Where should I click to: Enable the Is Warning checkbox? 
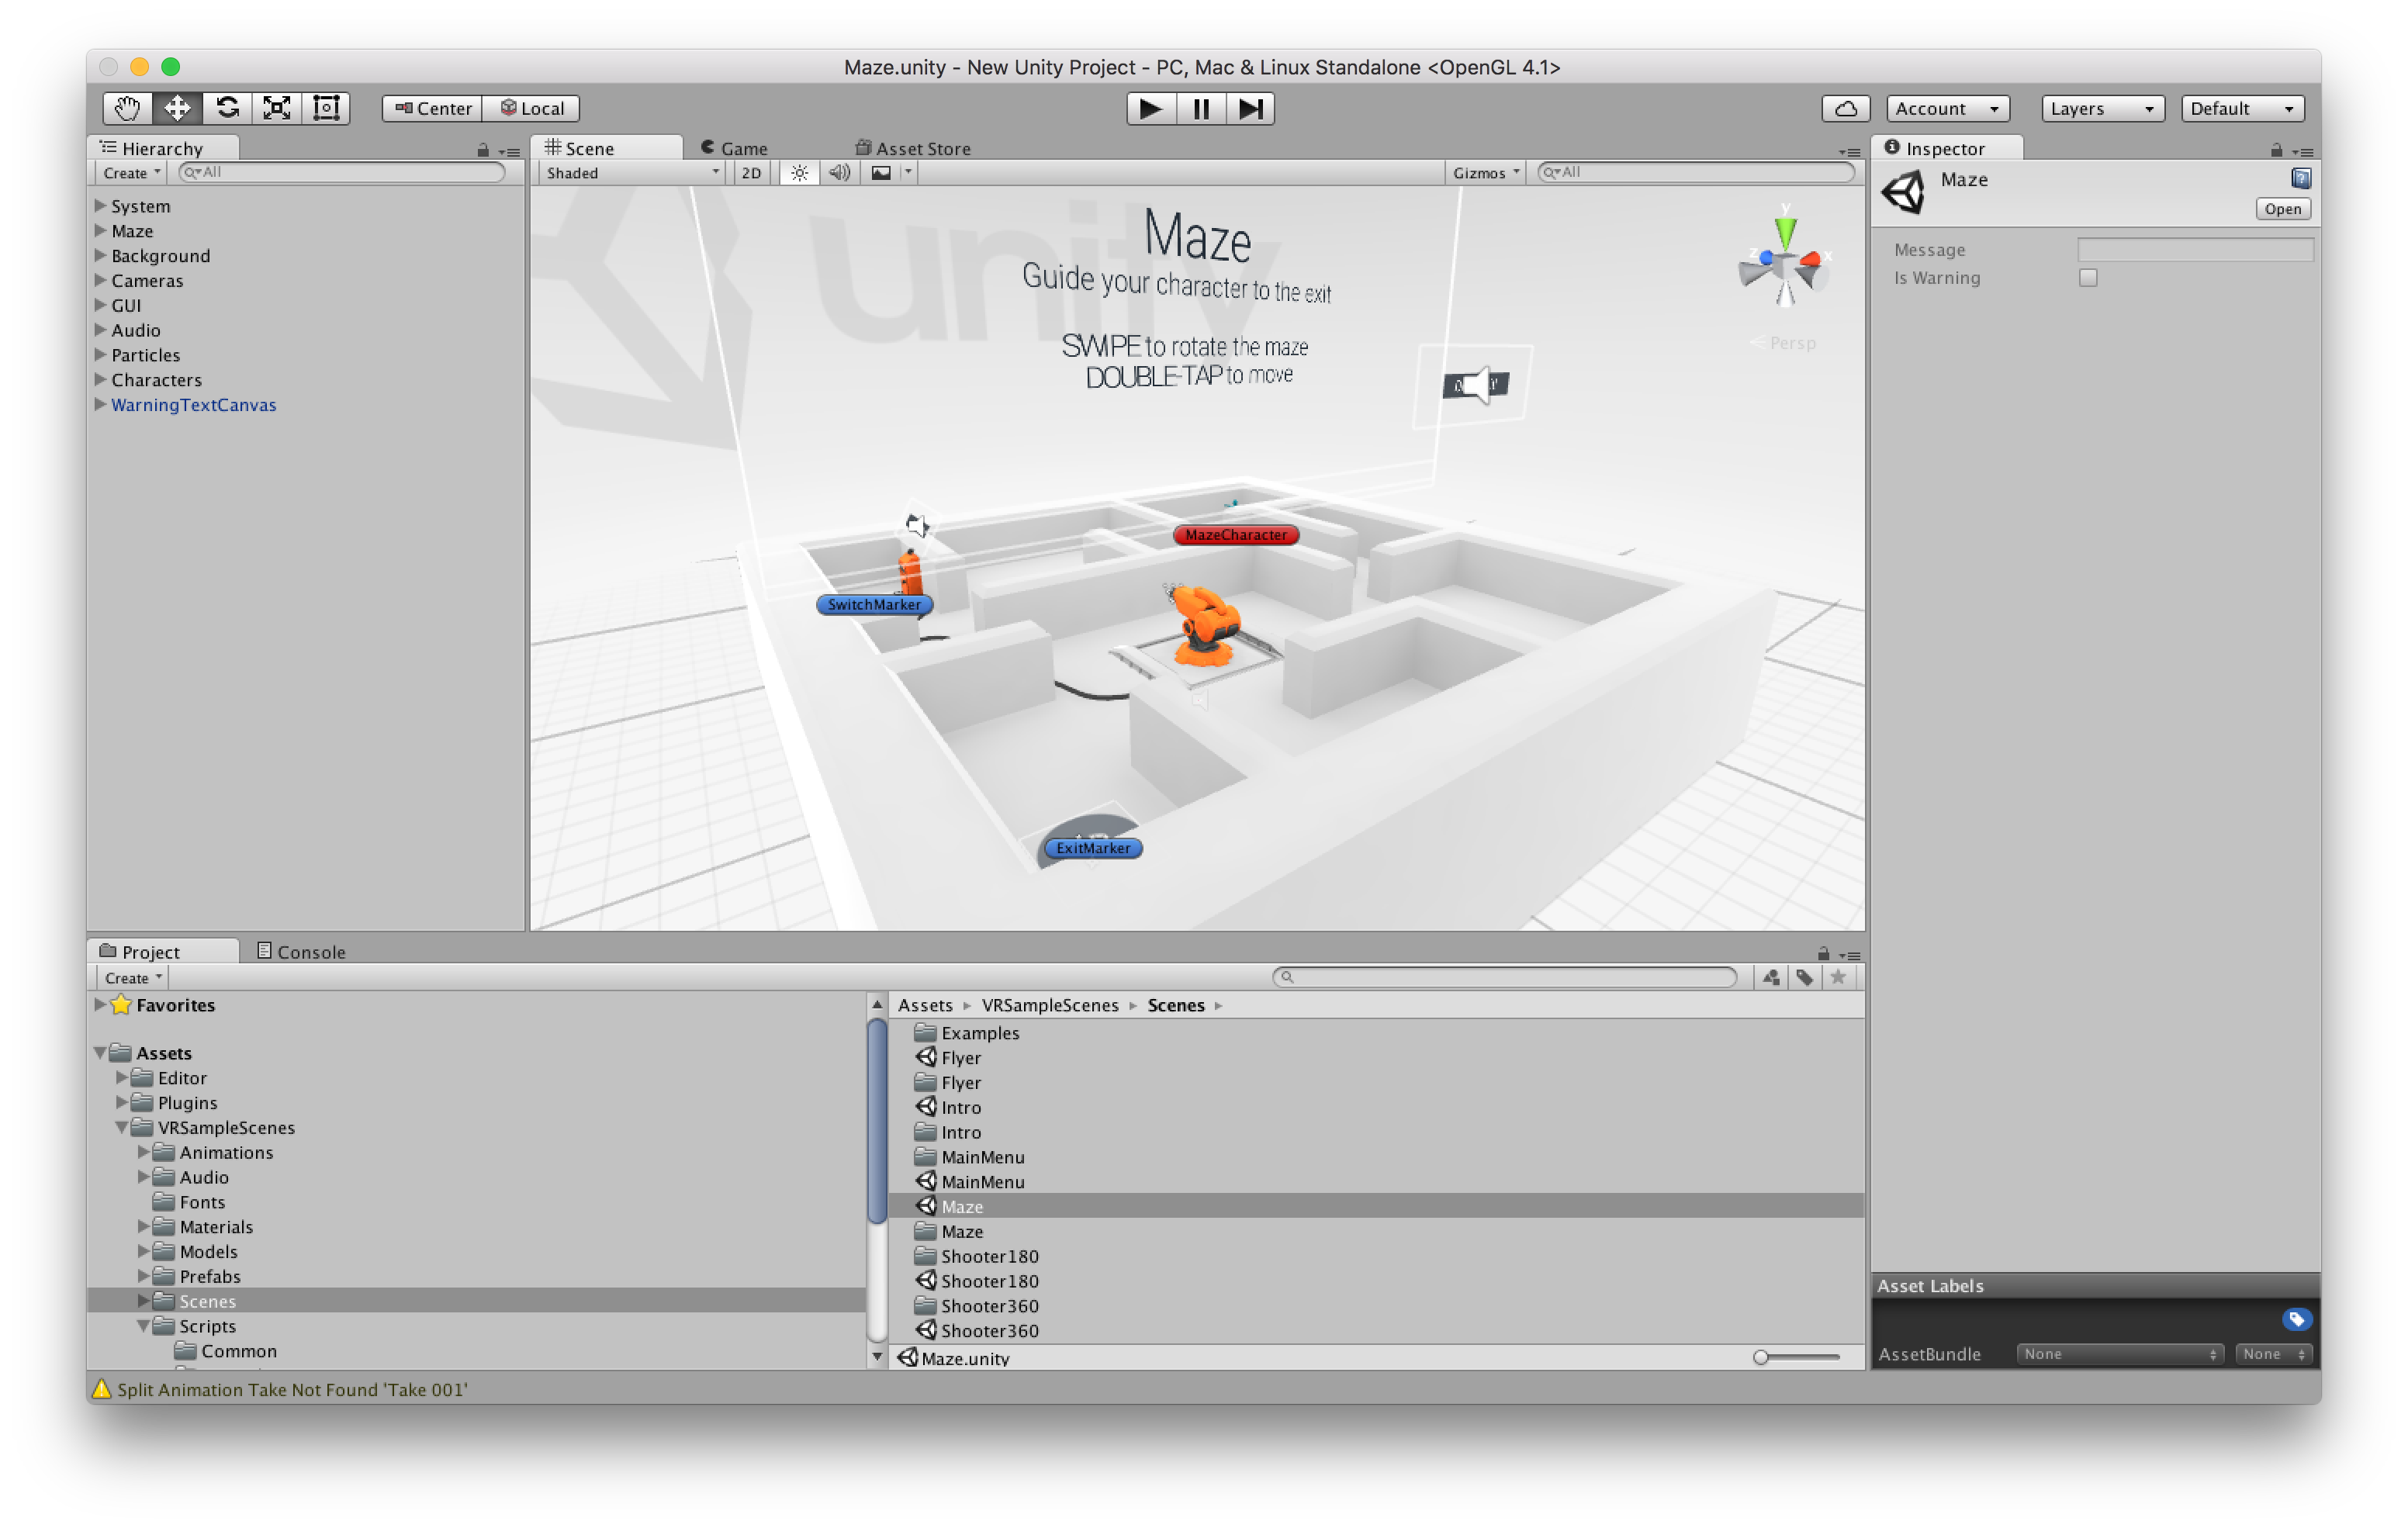coord(2088,278)
